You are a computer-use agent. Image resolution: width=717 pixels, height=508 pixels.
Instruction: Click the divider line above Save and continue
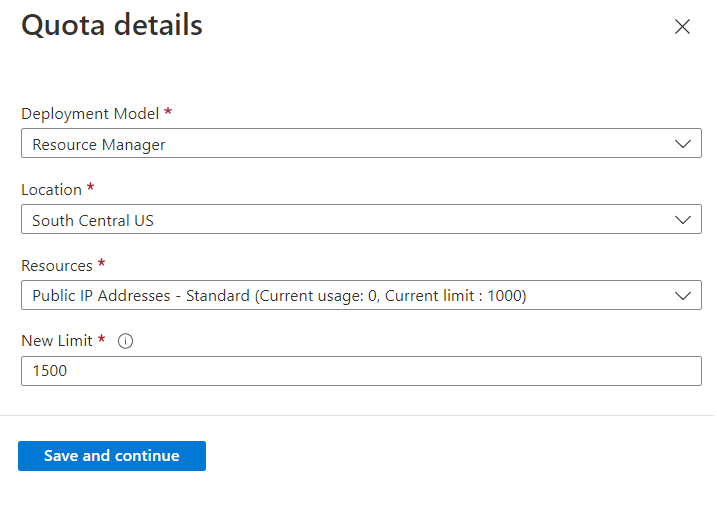pos(358,415)
